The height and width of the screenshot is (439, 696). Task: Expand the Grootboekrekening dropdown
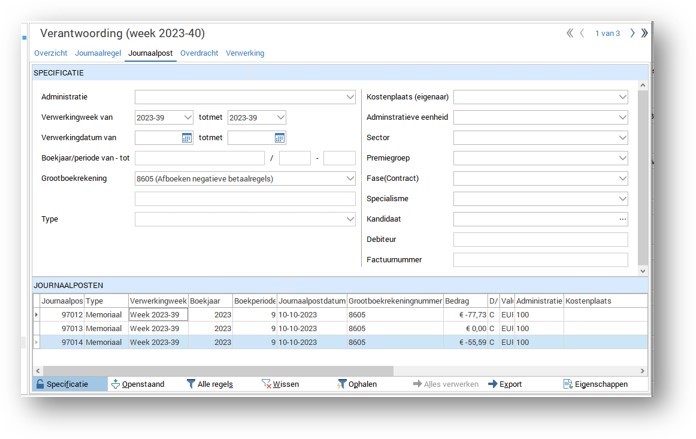[x=350, y=179]
